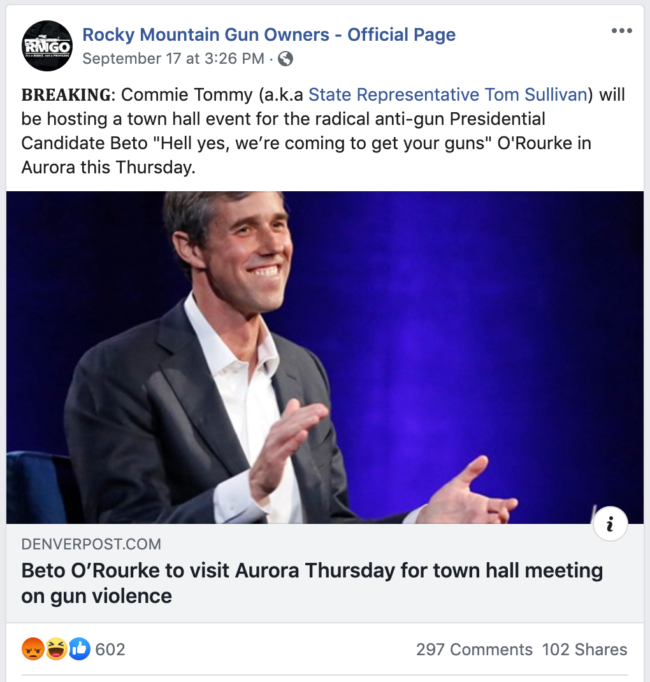The height and width of the screenshot is (682, 650).
Task: Click the laughing reaction emoji icon
Action: point(56,650)
